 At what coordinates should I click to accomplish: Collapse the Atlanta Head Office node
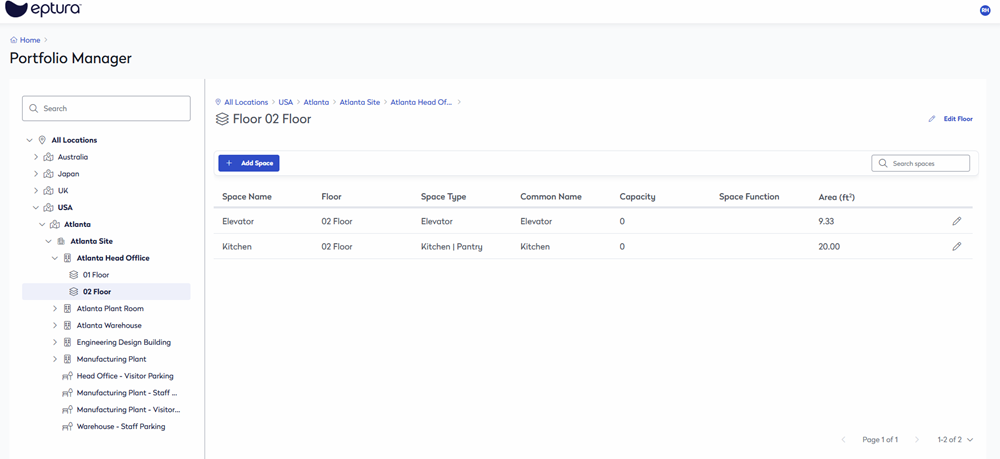[55, 258]
